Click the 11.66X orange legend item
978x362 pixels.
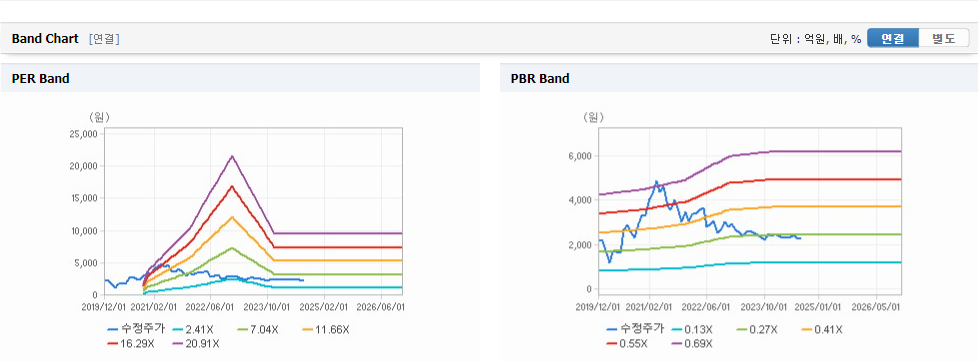pos(326,329)
